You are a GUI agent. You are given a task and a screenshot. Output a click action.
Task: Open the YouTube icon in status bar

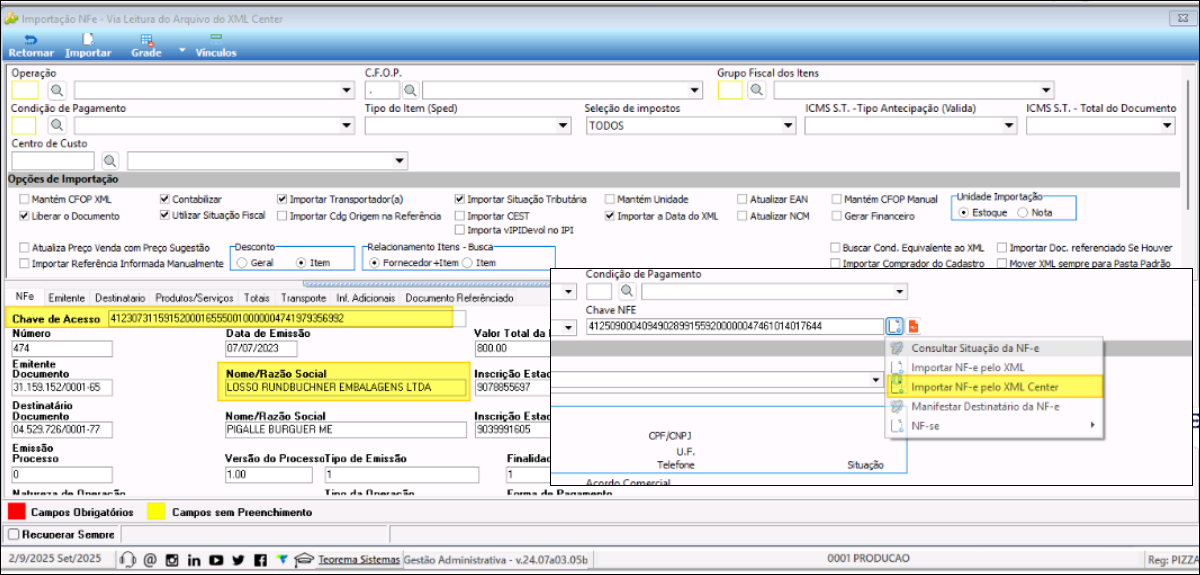coord(216,560)
